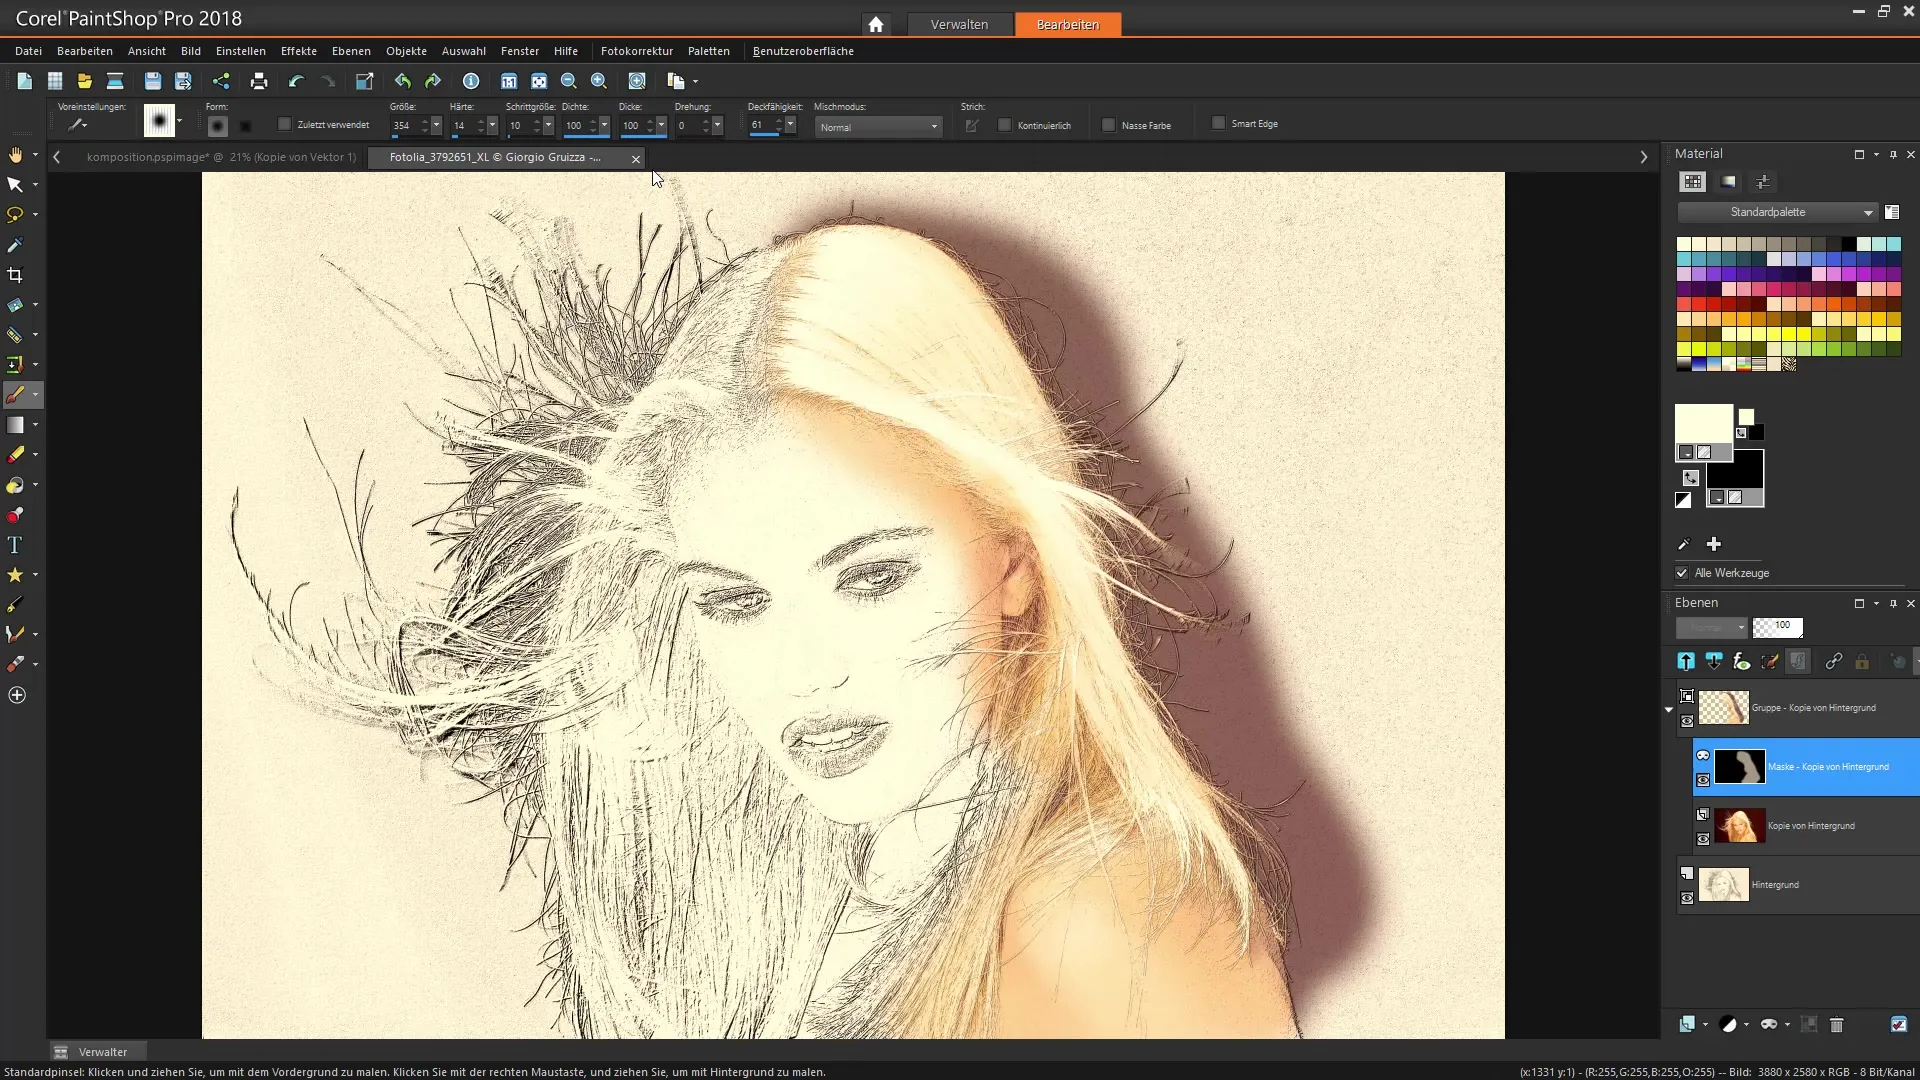Swap foreground and background materials
1920x1080 pixels.
(x=1690, y=477)
